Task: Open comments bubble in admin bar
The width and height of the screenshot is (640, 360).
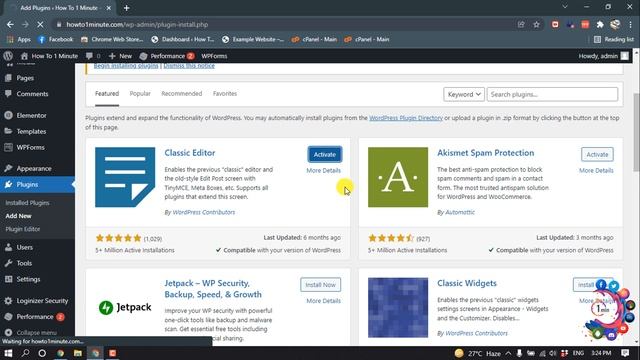Action: point(93,56)
